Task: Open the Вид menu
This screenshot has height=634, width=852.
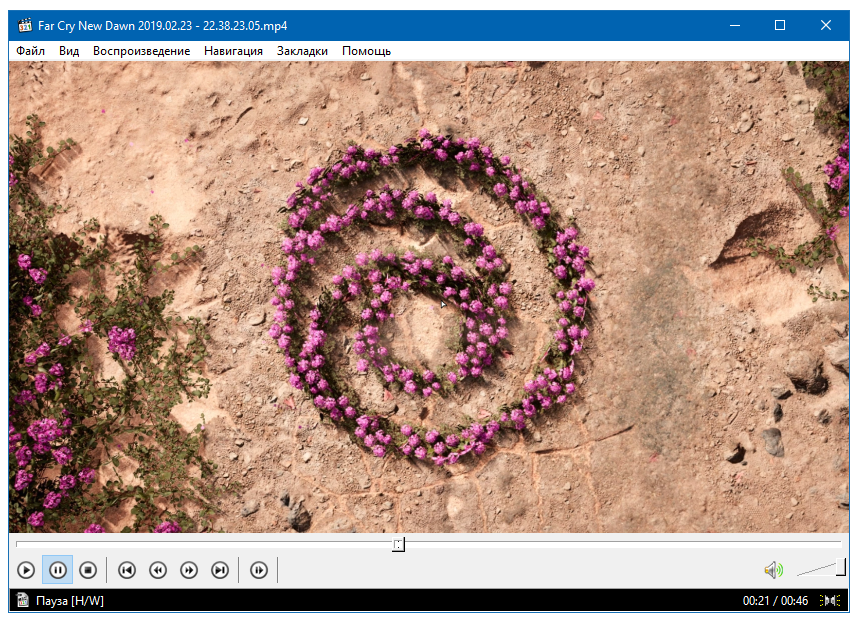Action: click(69, 51)
